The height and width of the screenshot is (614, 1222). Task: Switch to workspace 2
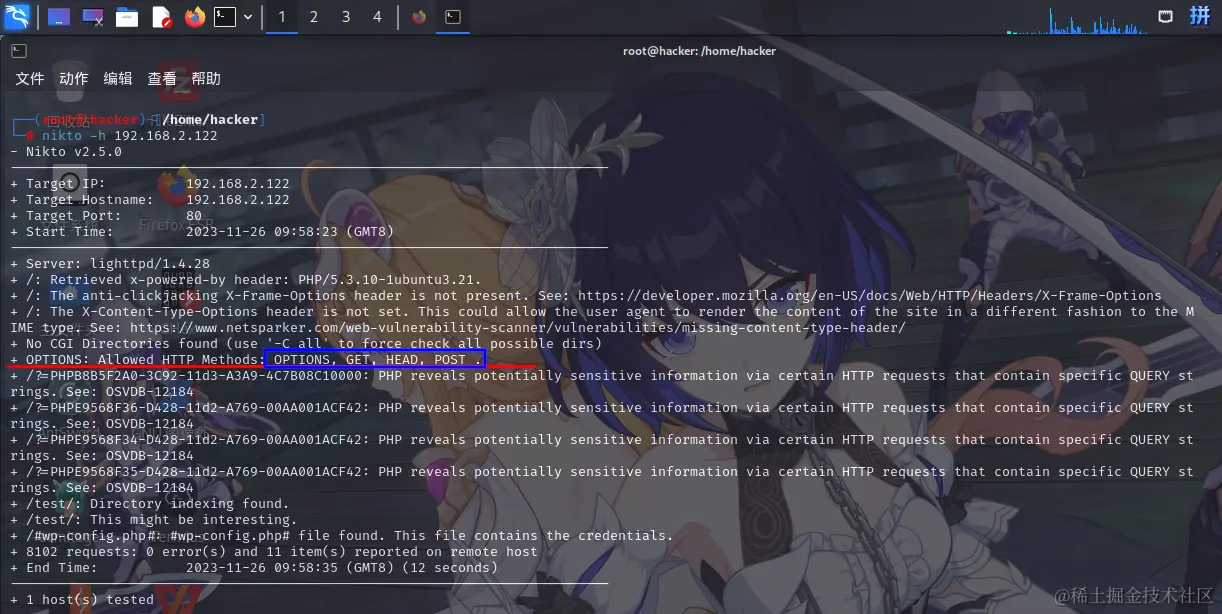pyautogui.click(x=314, y=17)
